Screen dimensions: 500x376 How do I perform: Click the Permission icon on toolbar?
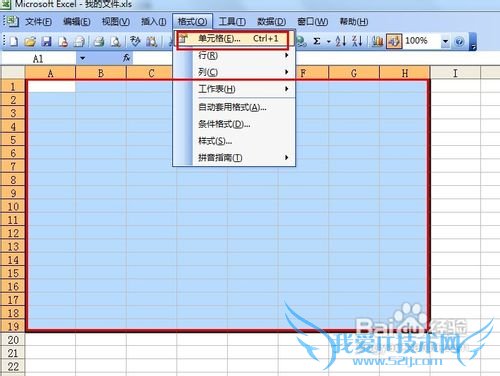63,42
